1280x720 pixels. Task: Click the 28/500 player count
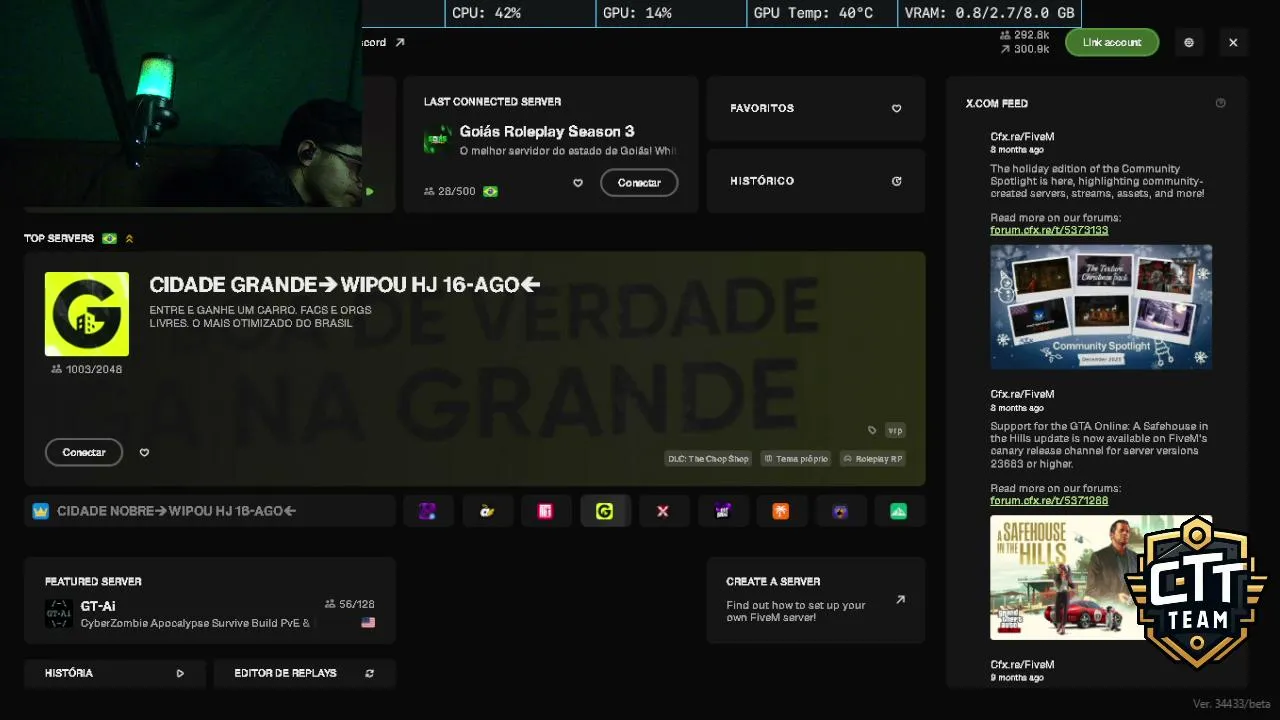click(x=450, y=191)
